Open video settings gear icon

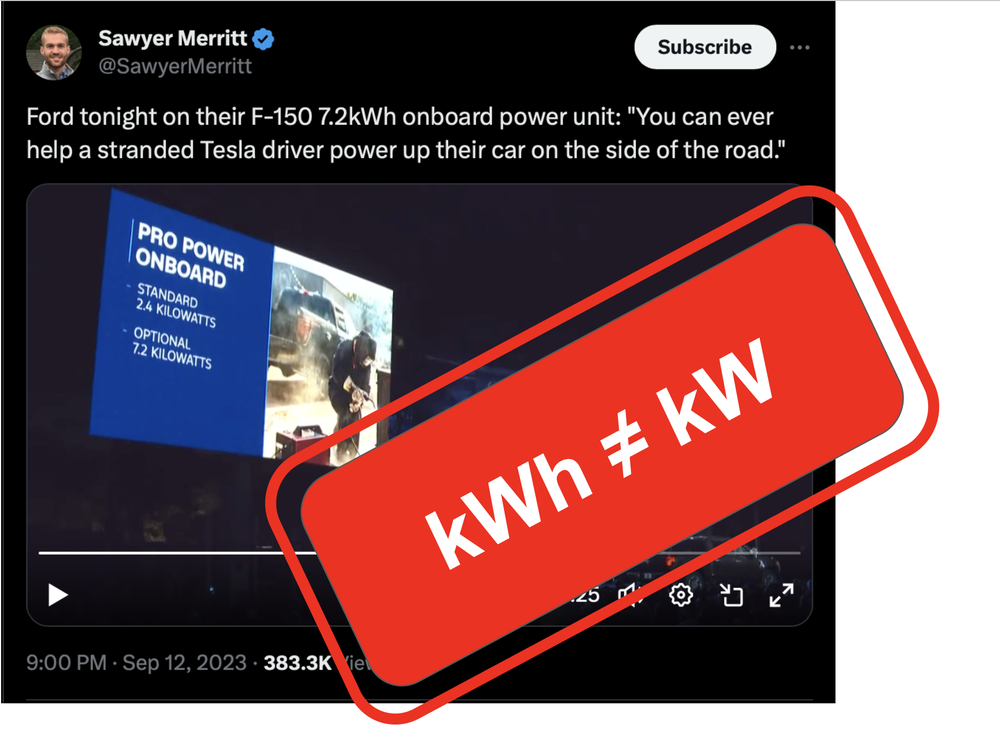680,595
